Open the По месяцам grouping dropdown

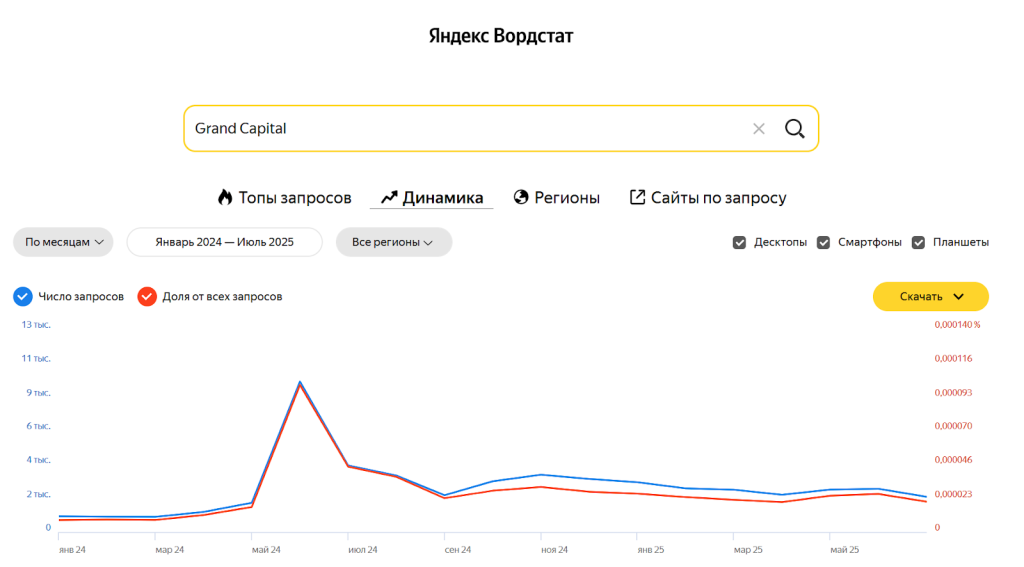pos(63,242)
